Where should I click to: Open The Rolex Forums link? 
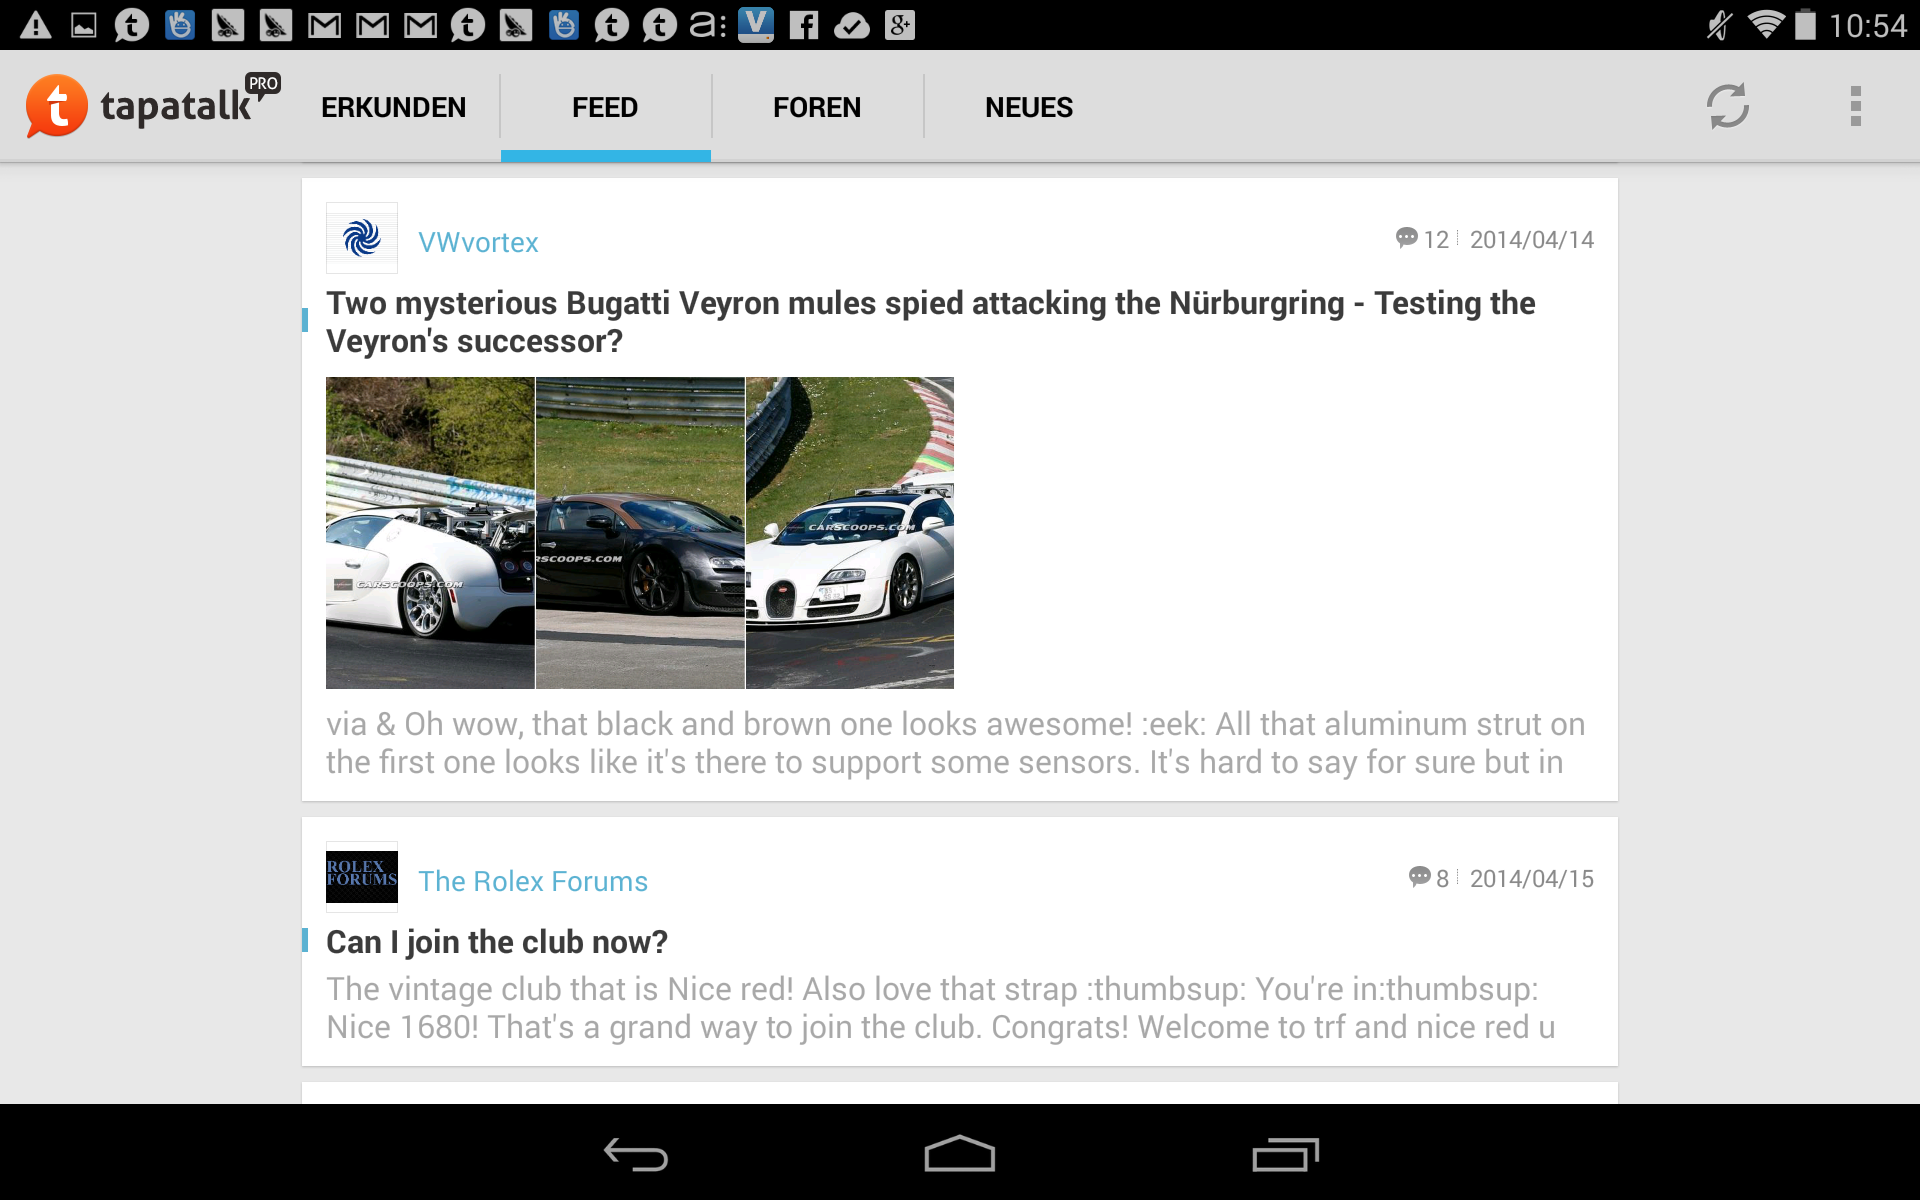(x=533, y=881)
